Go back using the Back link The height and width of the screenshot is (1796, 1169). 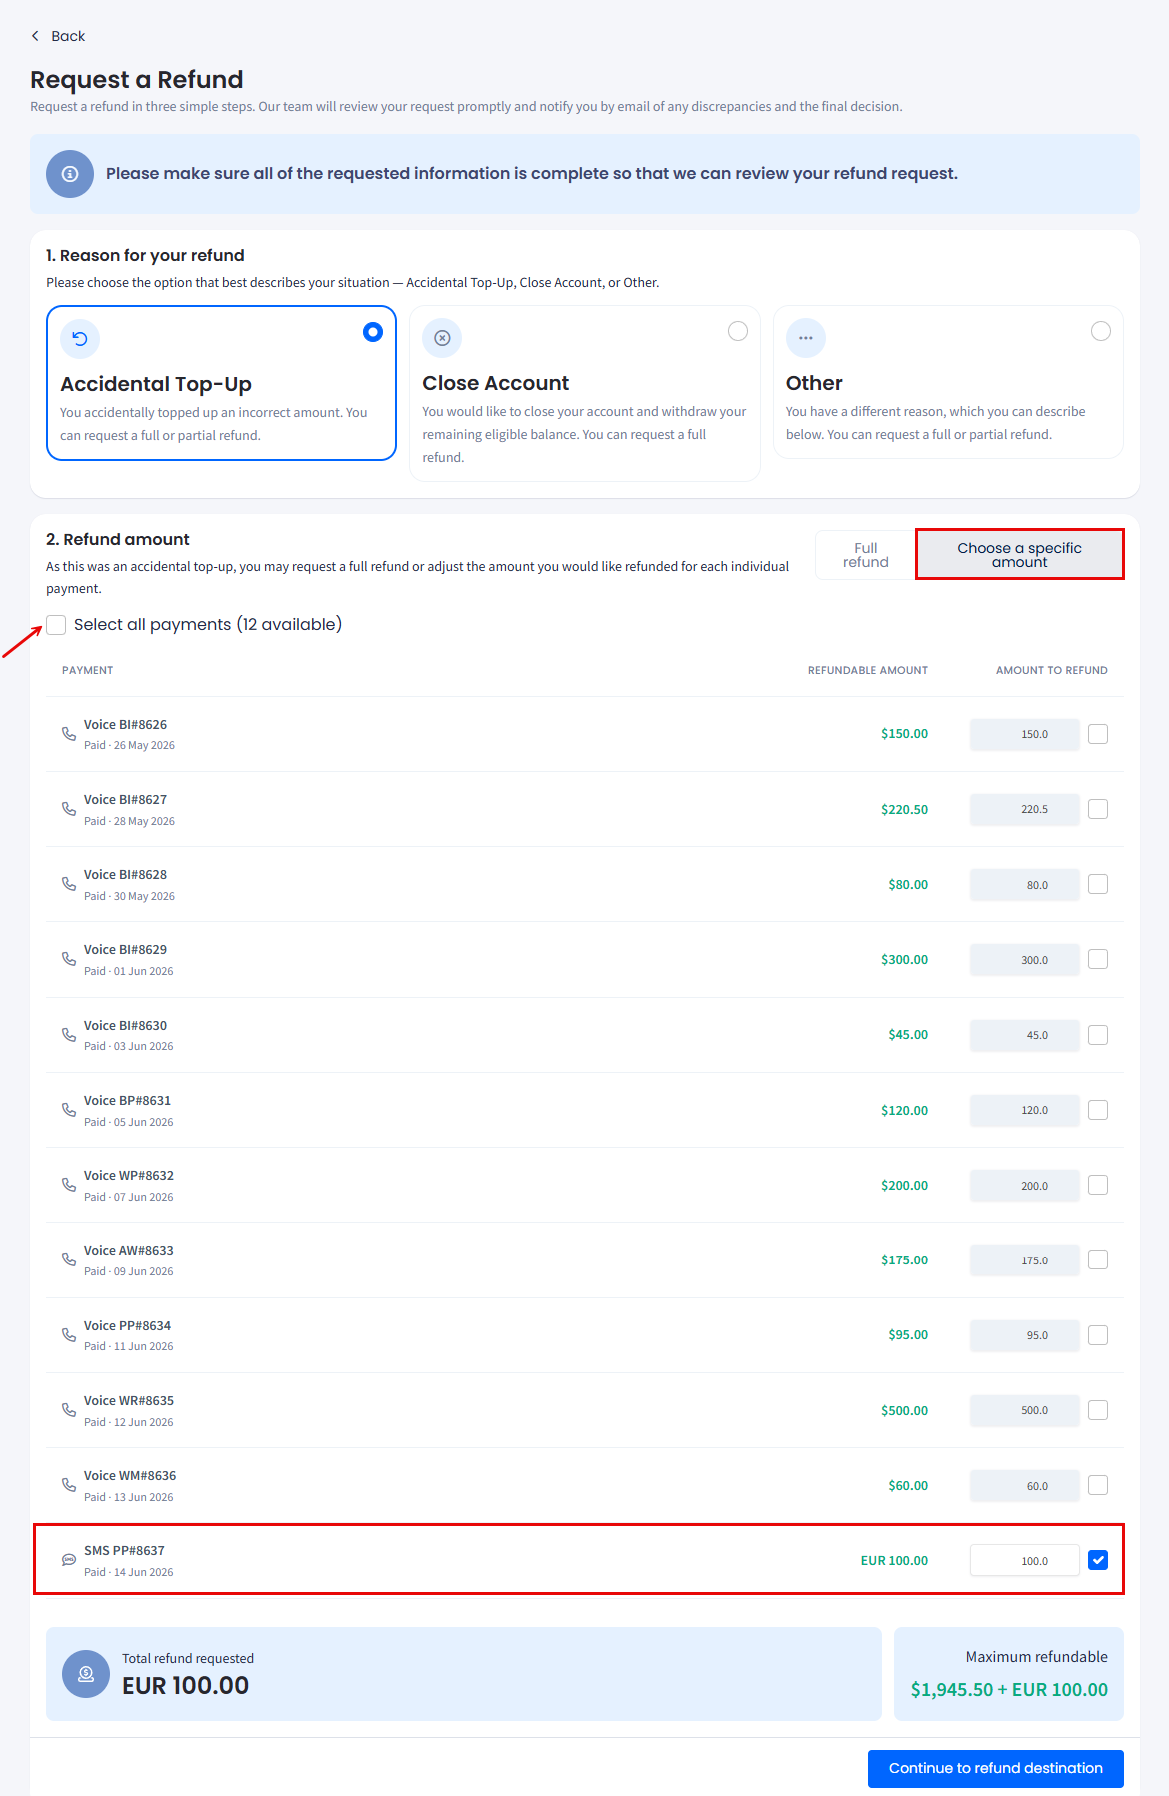58,36
